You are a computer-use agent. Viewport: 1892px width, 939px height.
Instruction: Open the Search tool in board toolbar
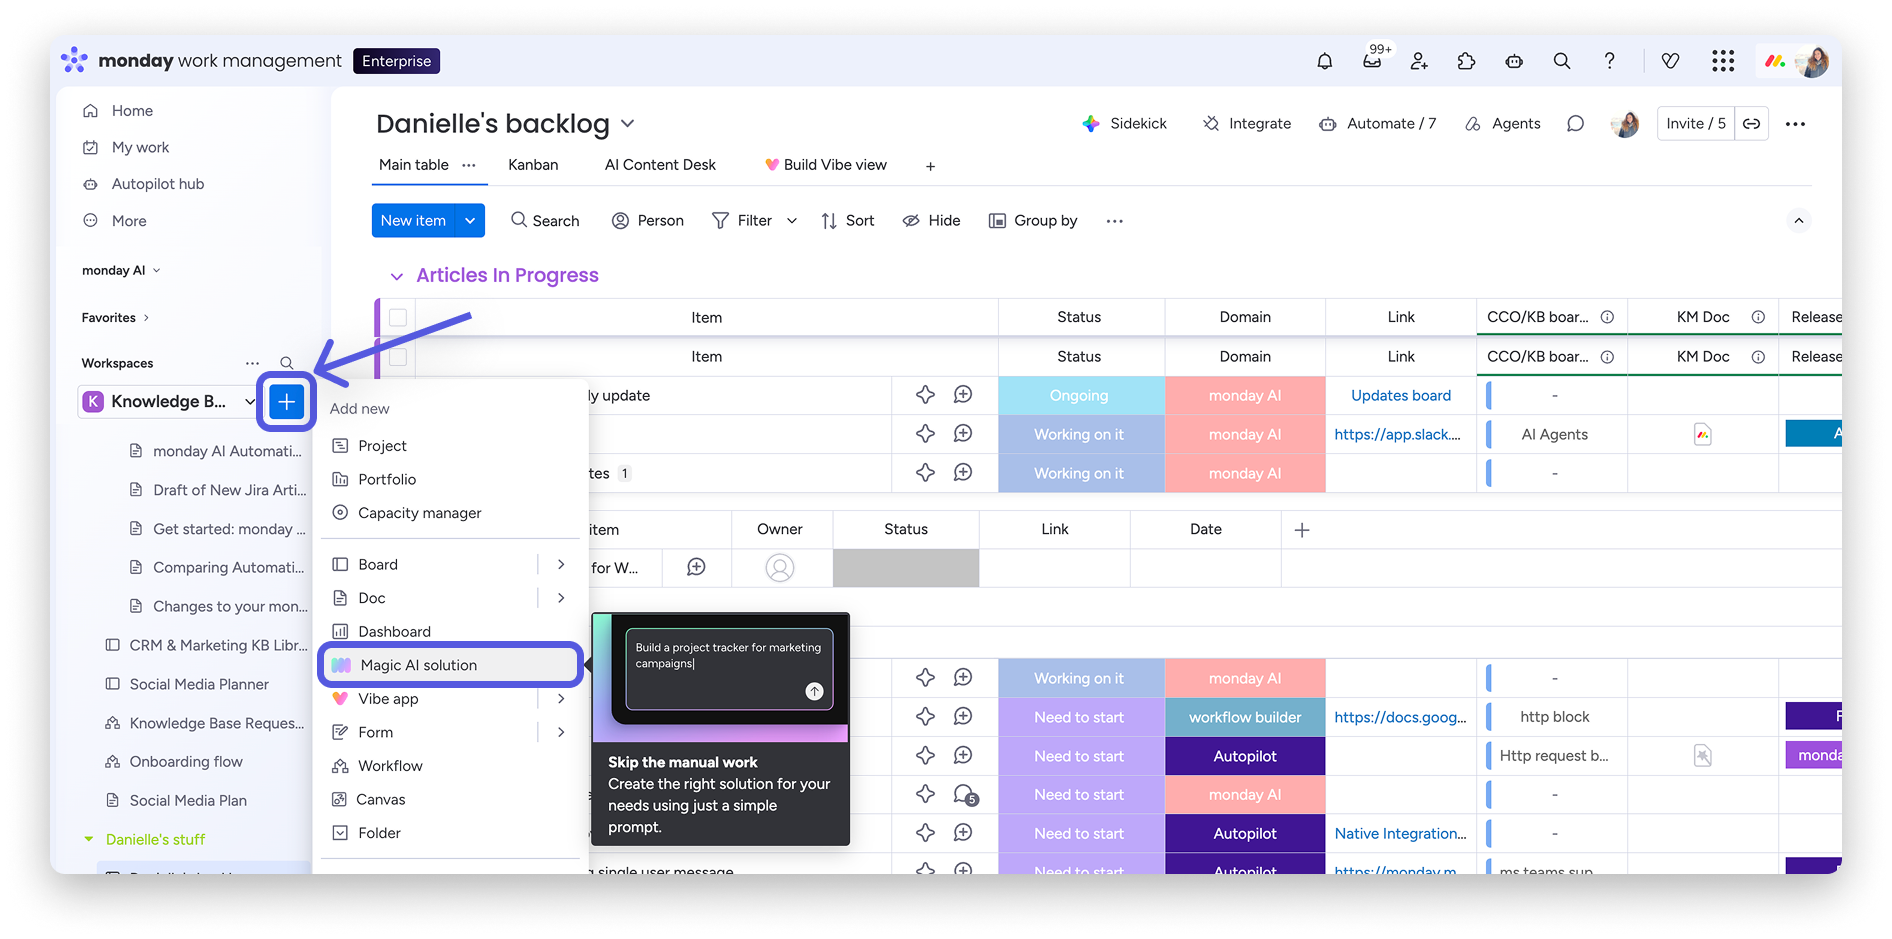(x=545, y=221)
